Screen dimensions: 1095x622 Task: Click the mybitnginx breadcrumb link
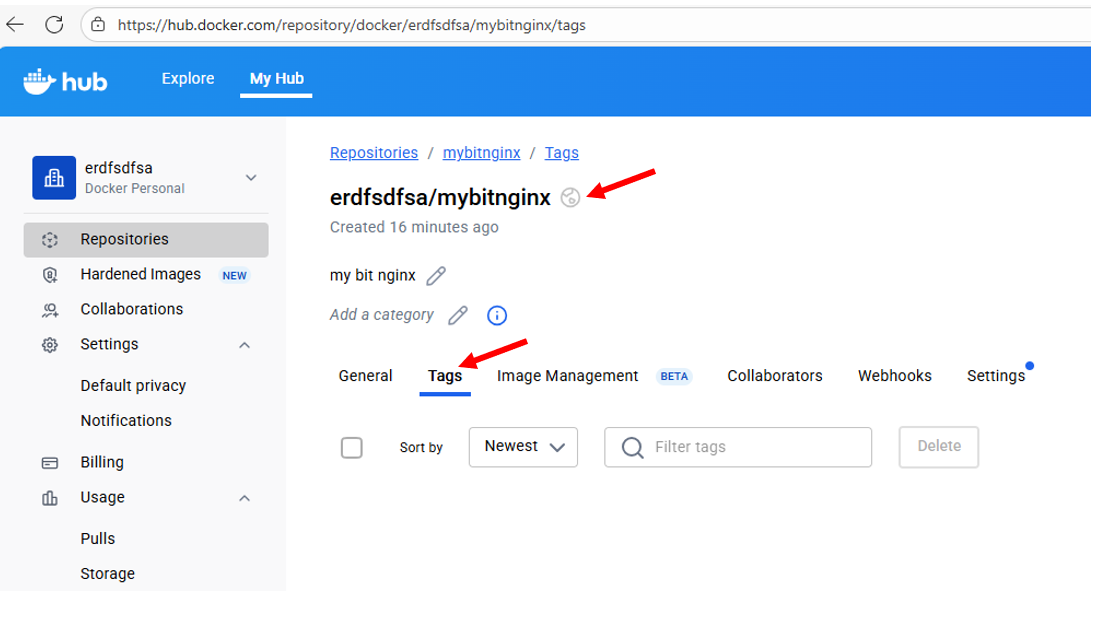click(x=481, y=153)
